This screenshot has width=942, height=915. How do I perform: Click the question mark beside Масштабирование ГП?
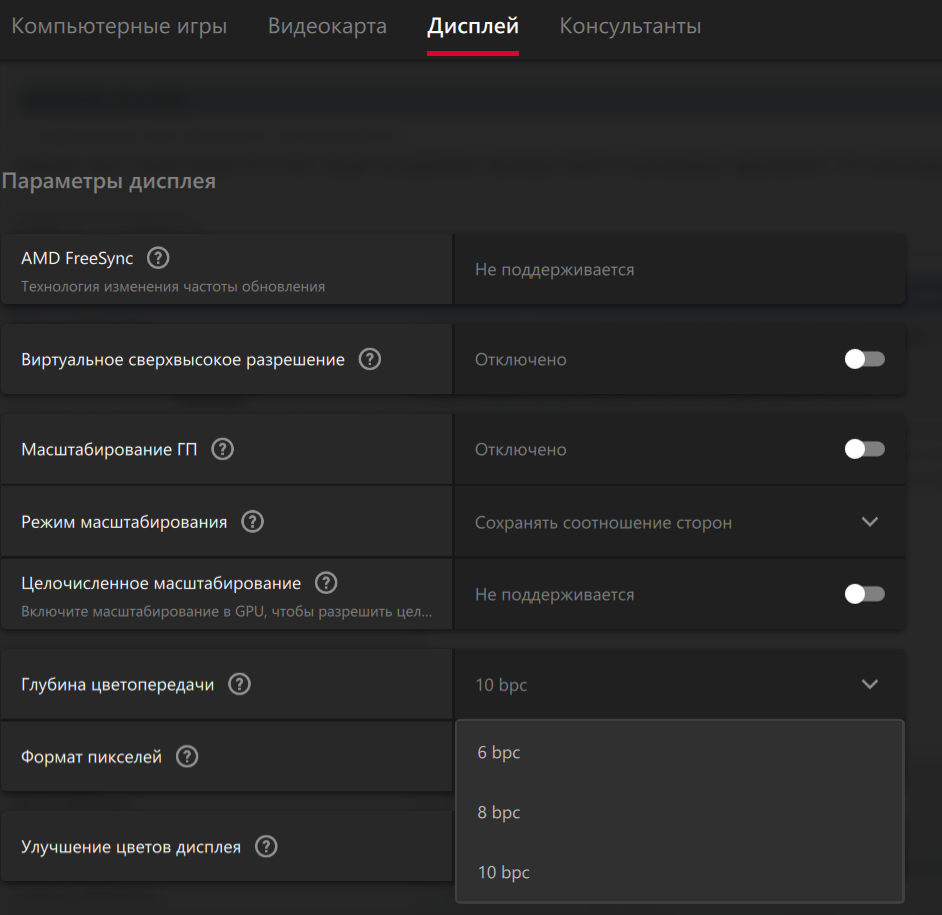pyautogui.click(x=223, y=449)
